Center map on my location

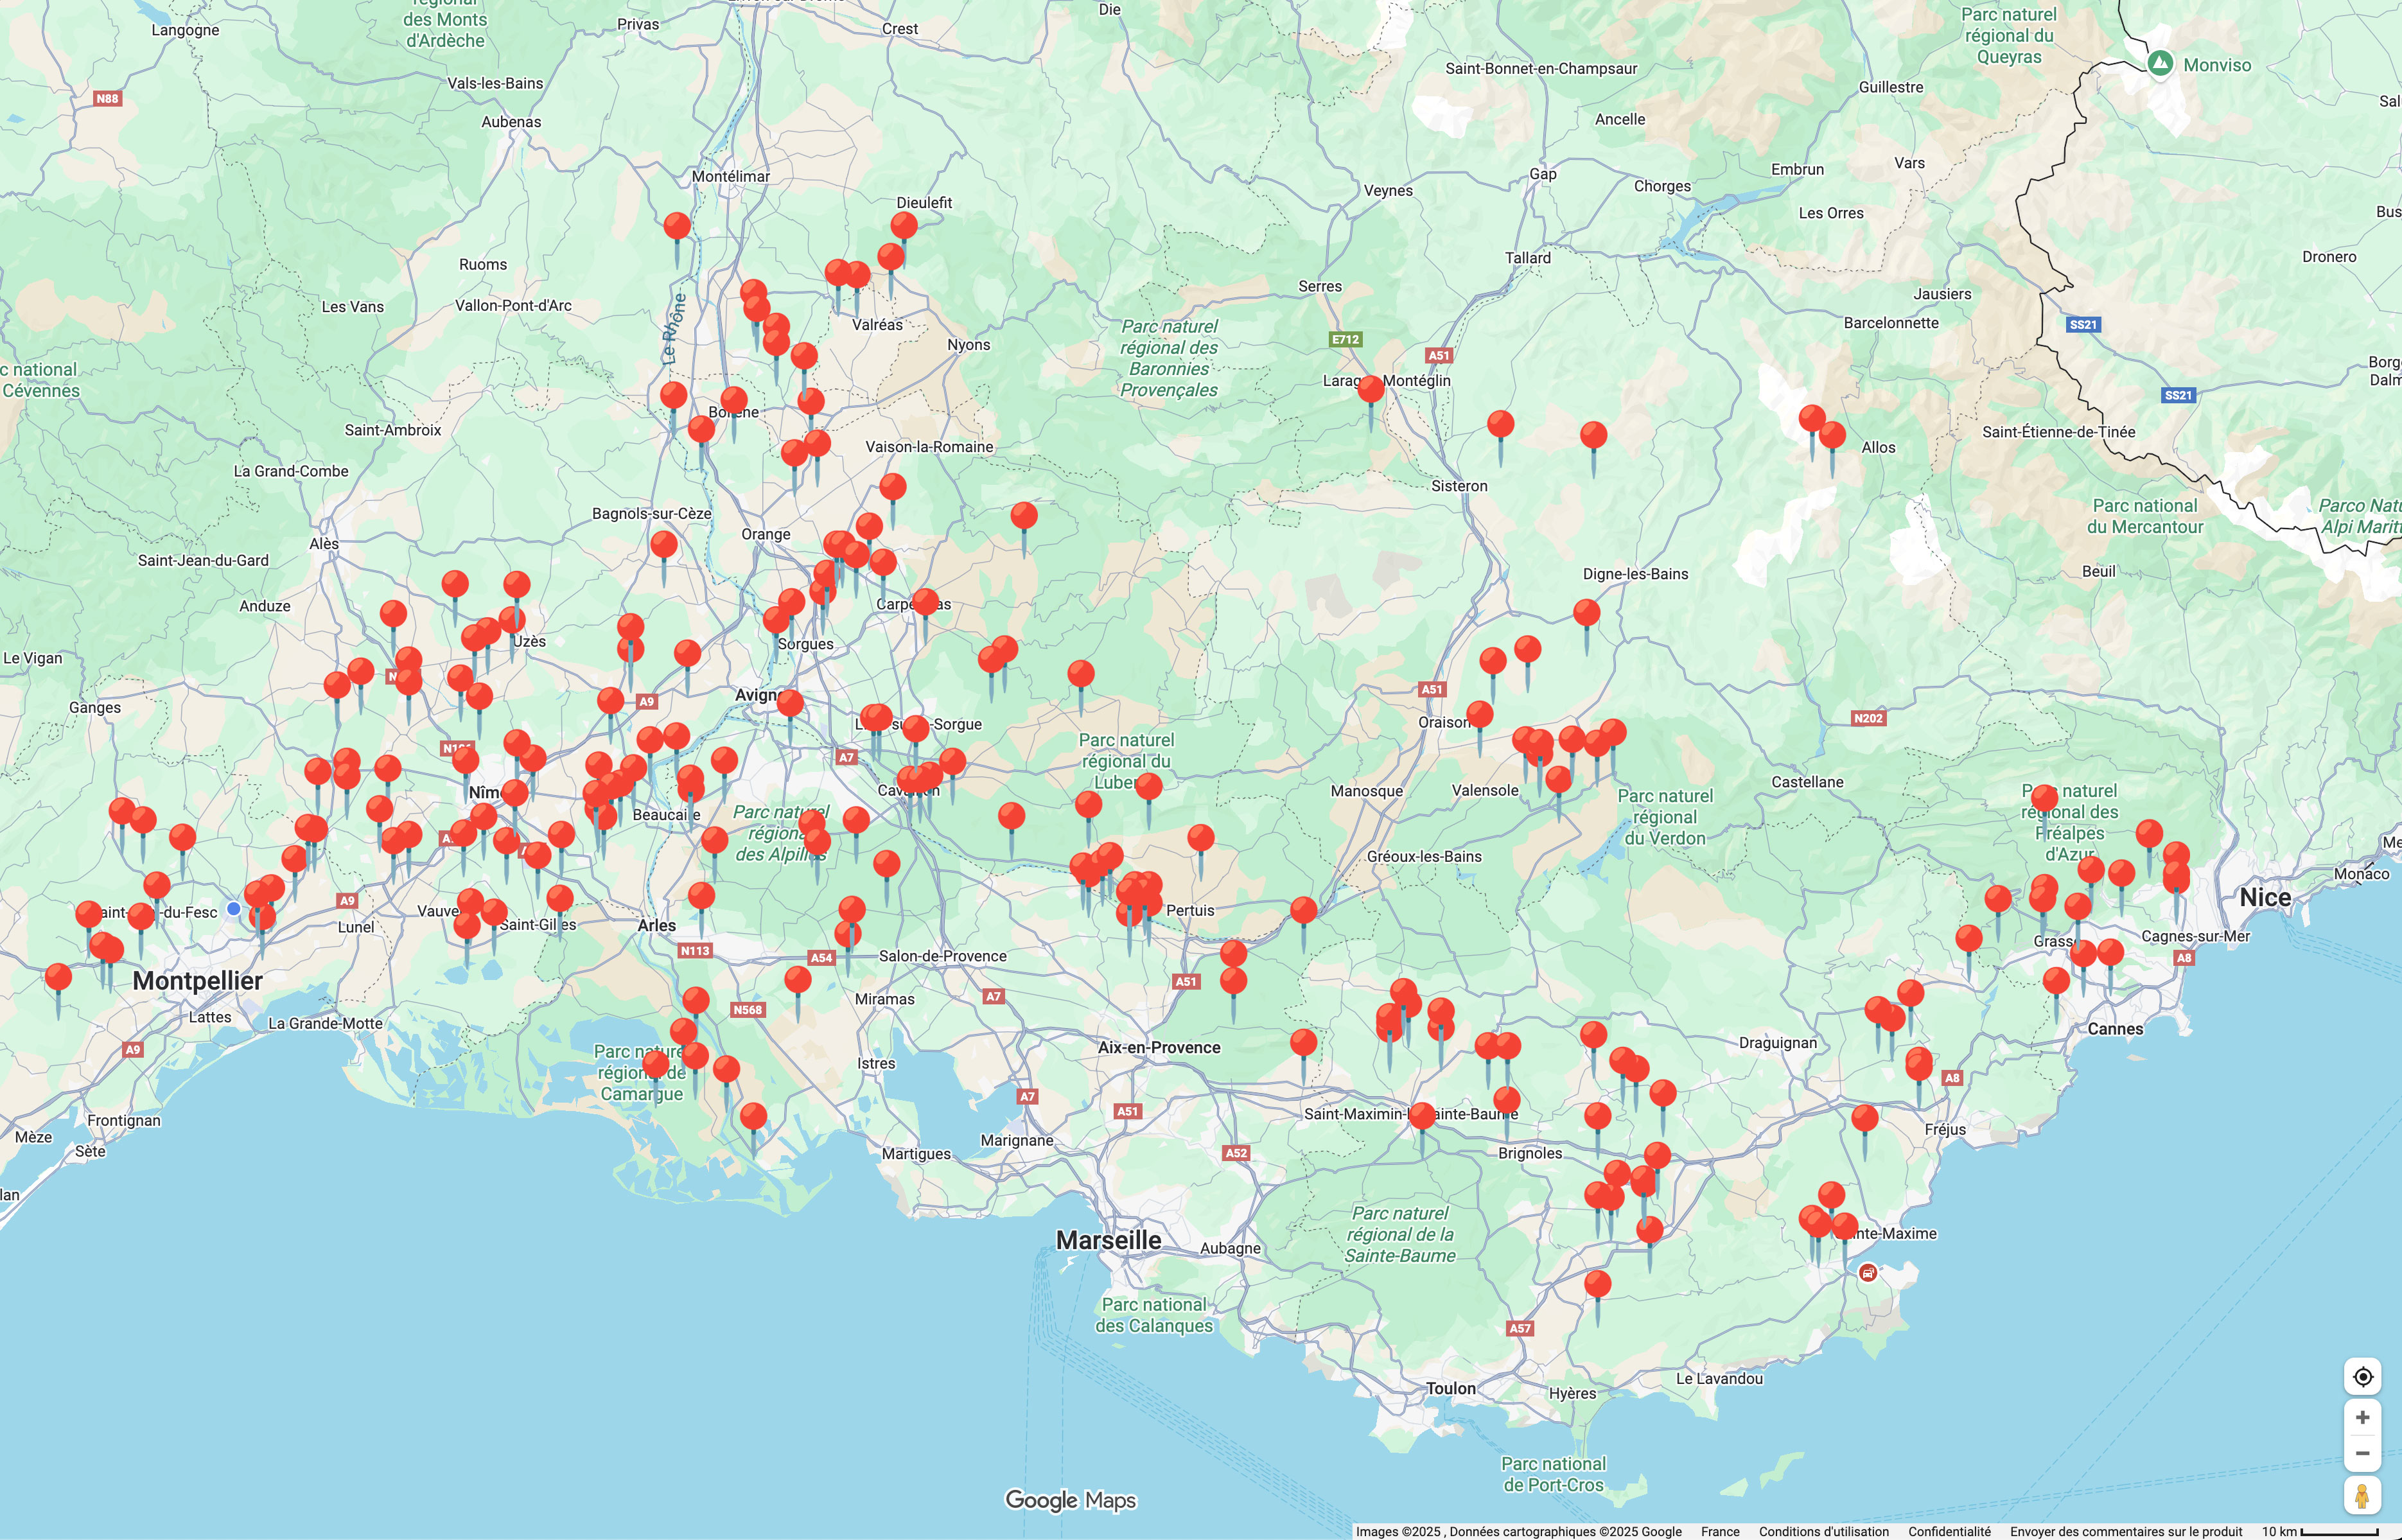click(2362, 1377)
